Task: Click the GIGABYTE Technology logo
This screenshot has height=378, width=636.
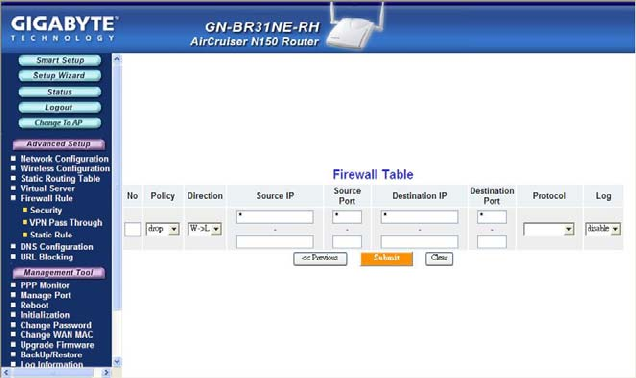Action: coord(64,29)
